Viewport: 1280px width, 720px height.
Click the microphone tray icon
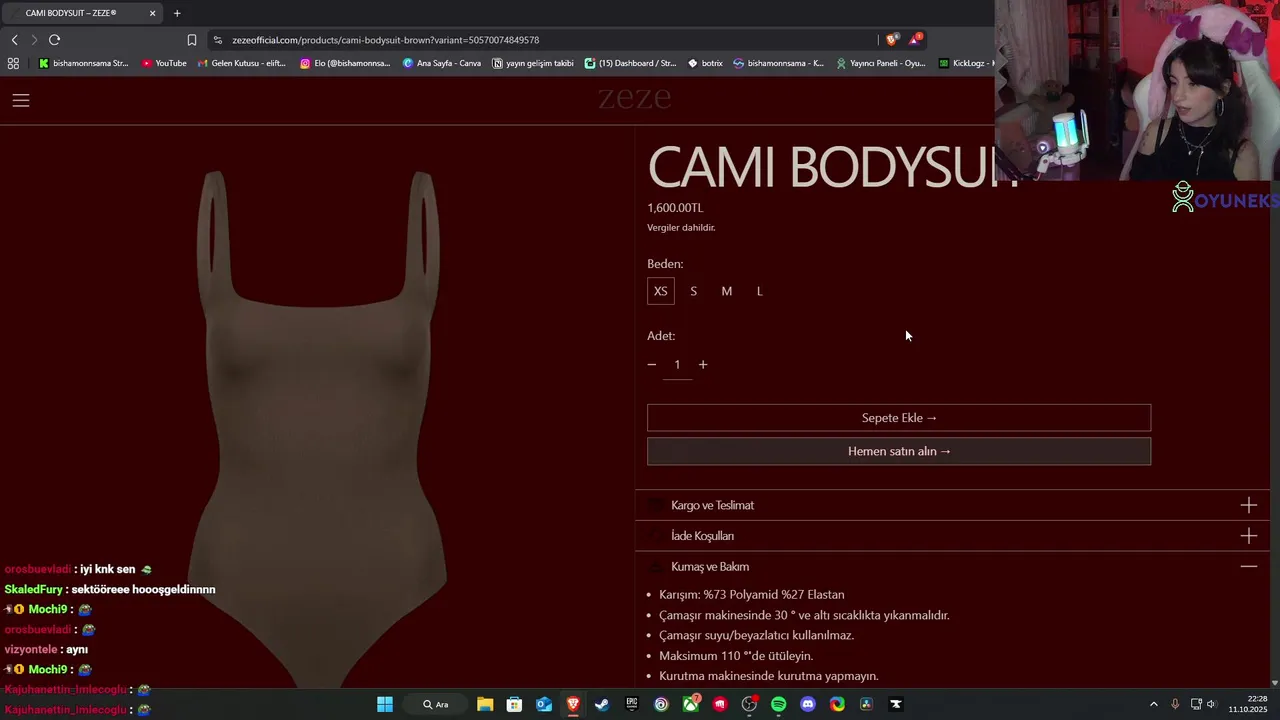(x=1175, y=704)
